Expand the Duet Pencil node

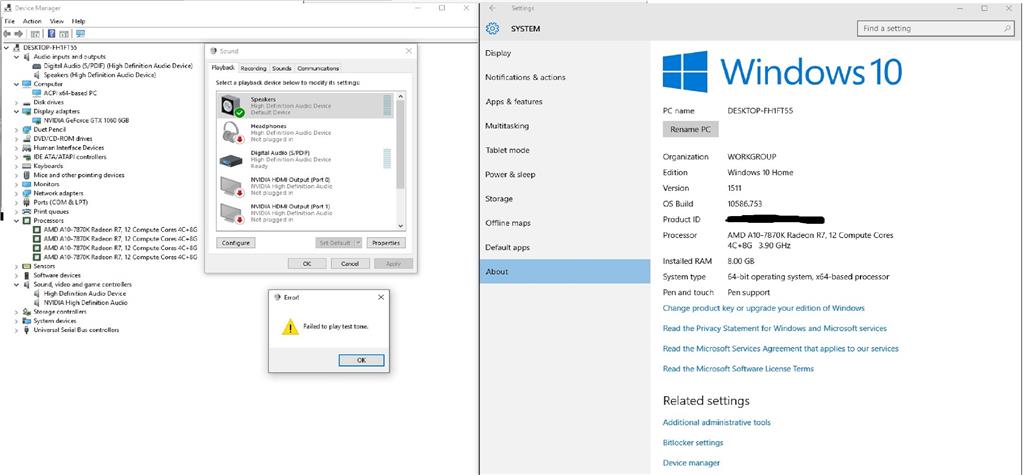pos(16,129)
